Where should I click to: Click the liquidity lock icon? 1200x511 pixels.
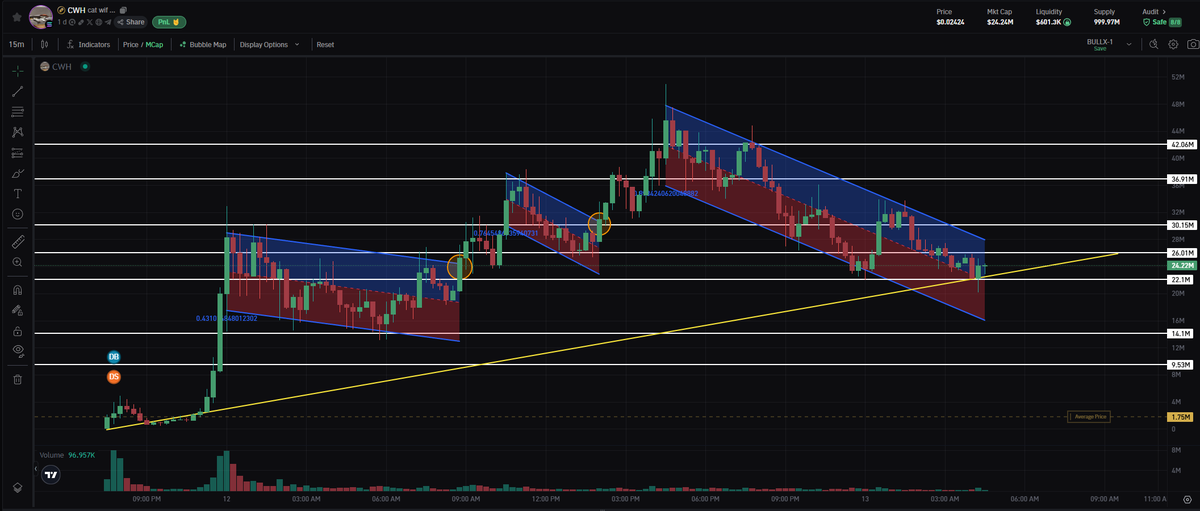pos(1067,21)
